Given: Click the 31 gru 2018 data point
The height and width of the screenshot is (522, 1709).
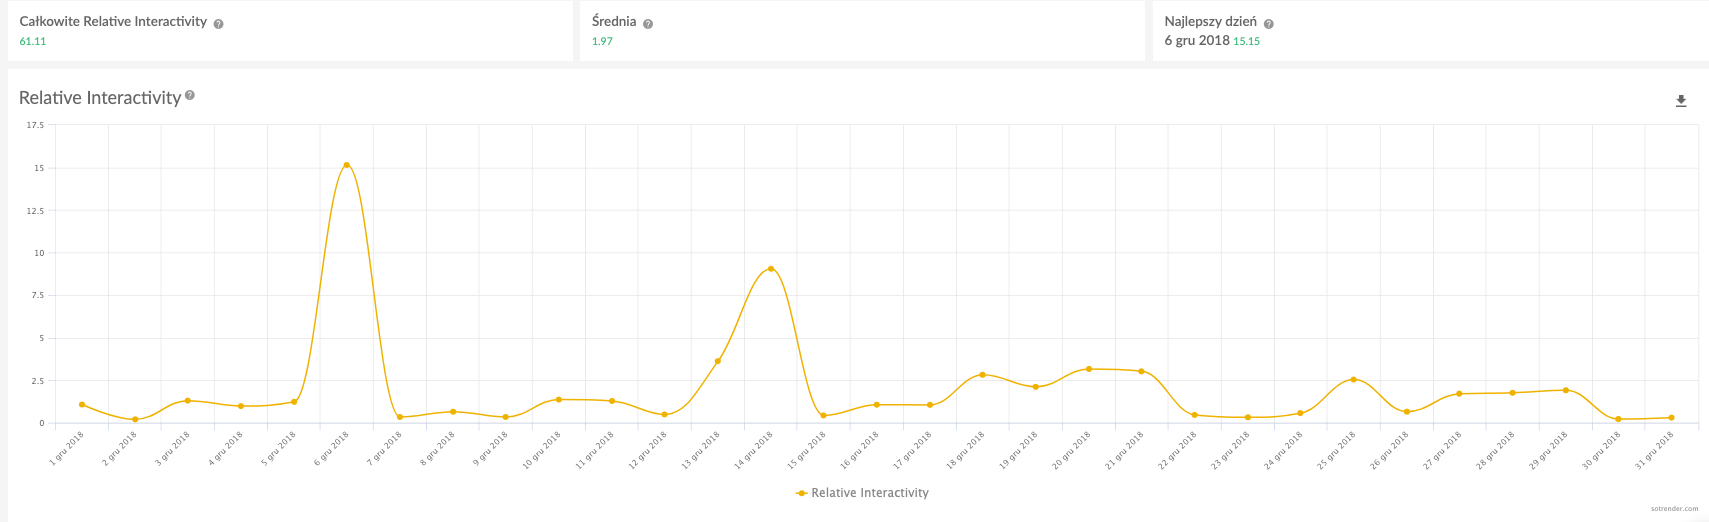Looking at the screenshot, I should (x=1671, y=418).
